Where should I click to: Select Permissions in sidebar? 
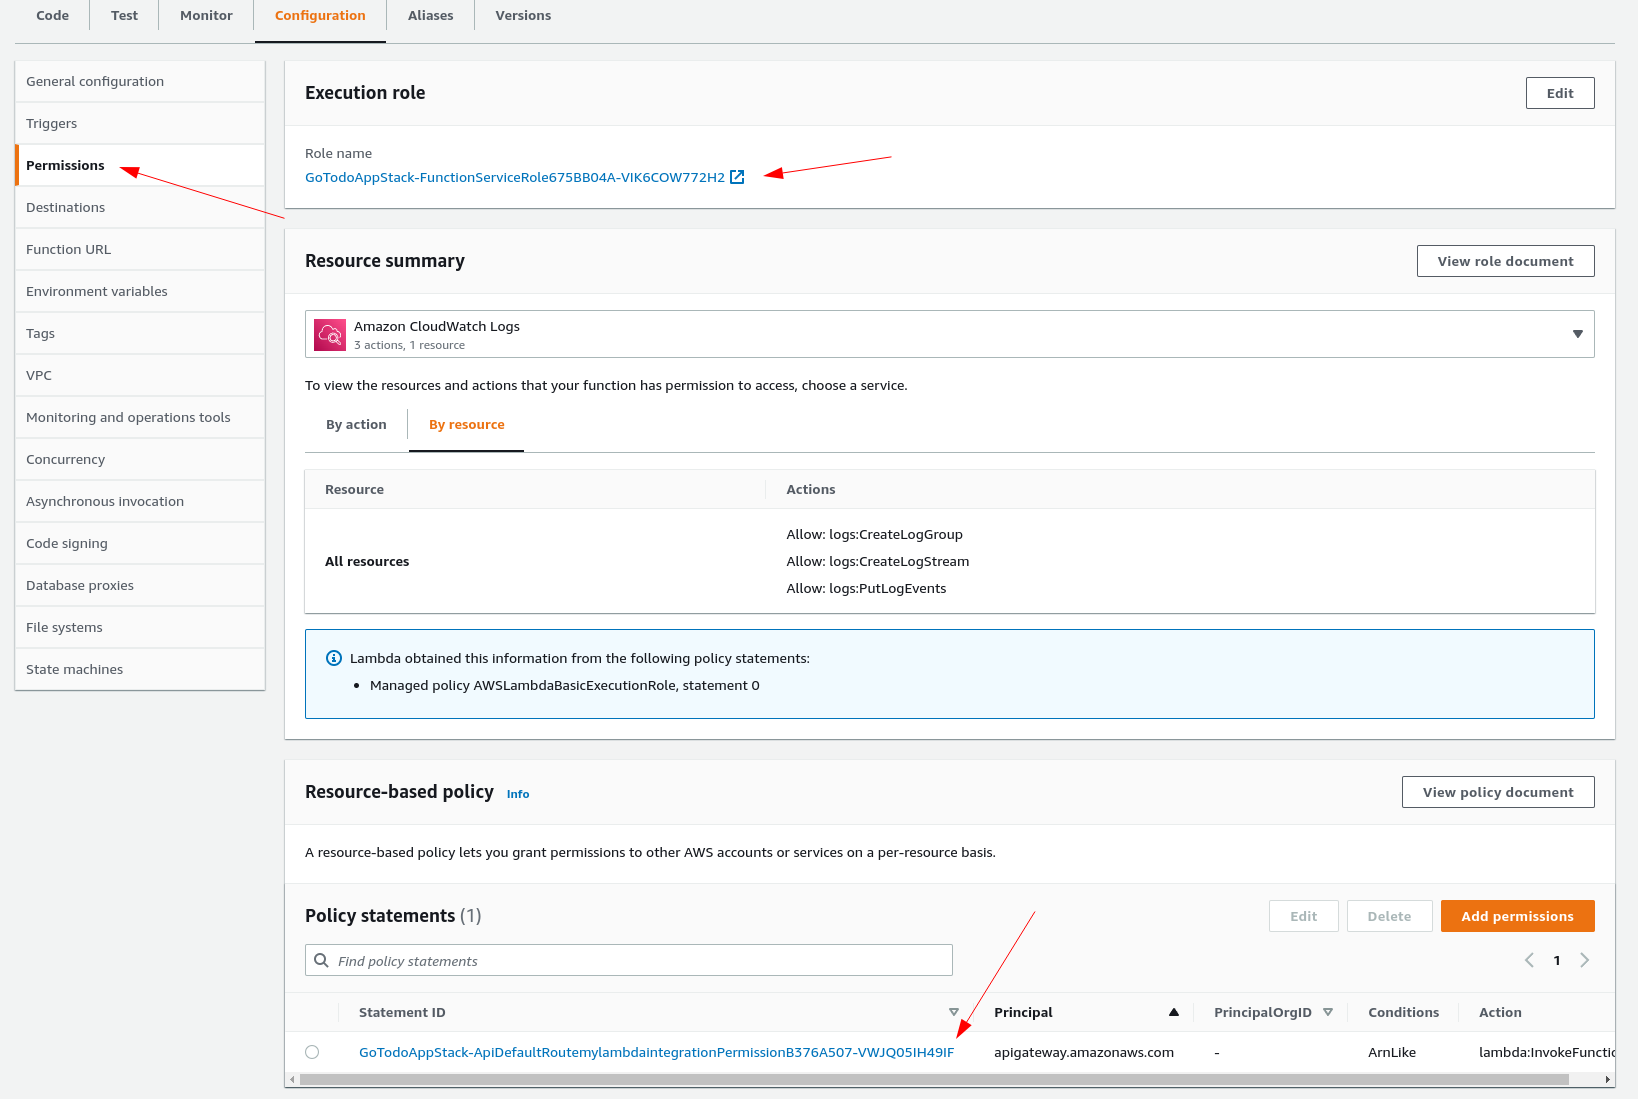click(x=140, y=166)
